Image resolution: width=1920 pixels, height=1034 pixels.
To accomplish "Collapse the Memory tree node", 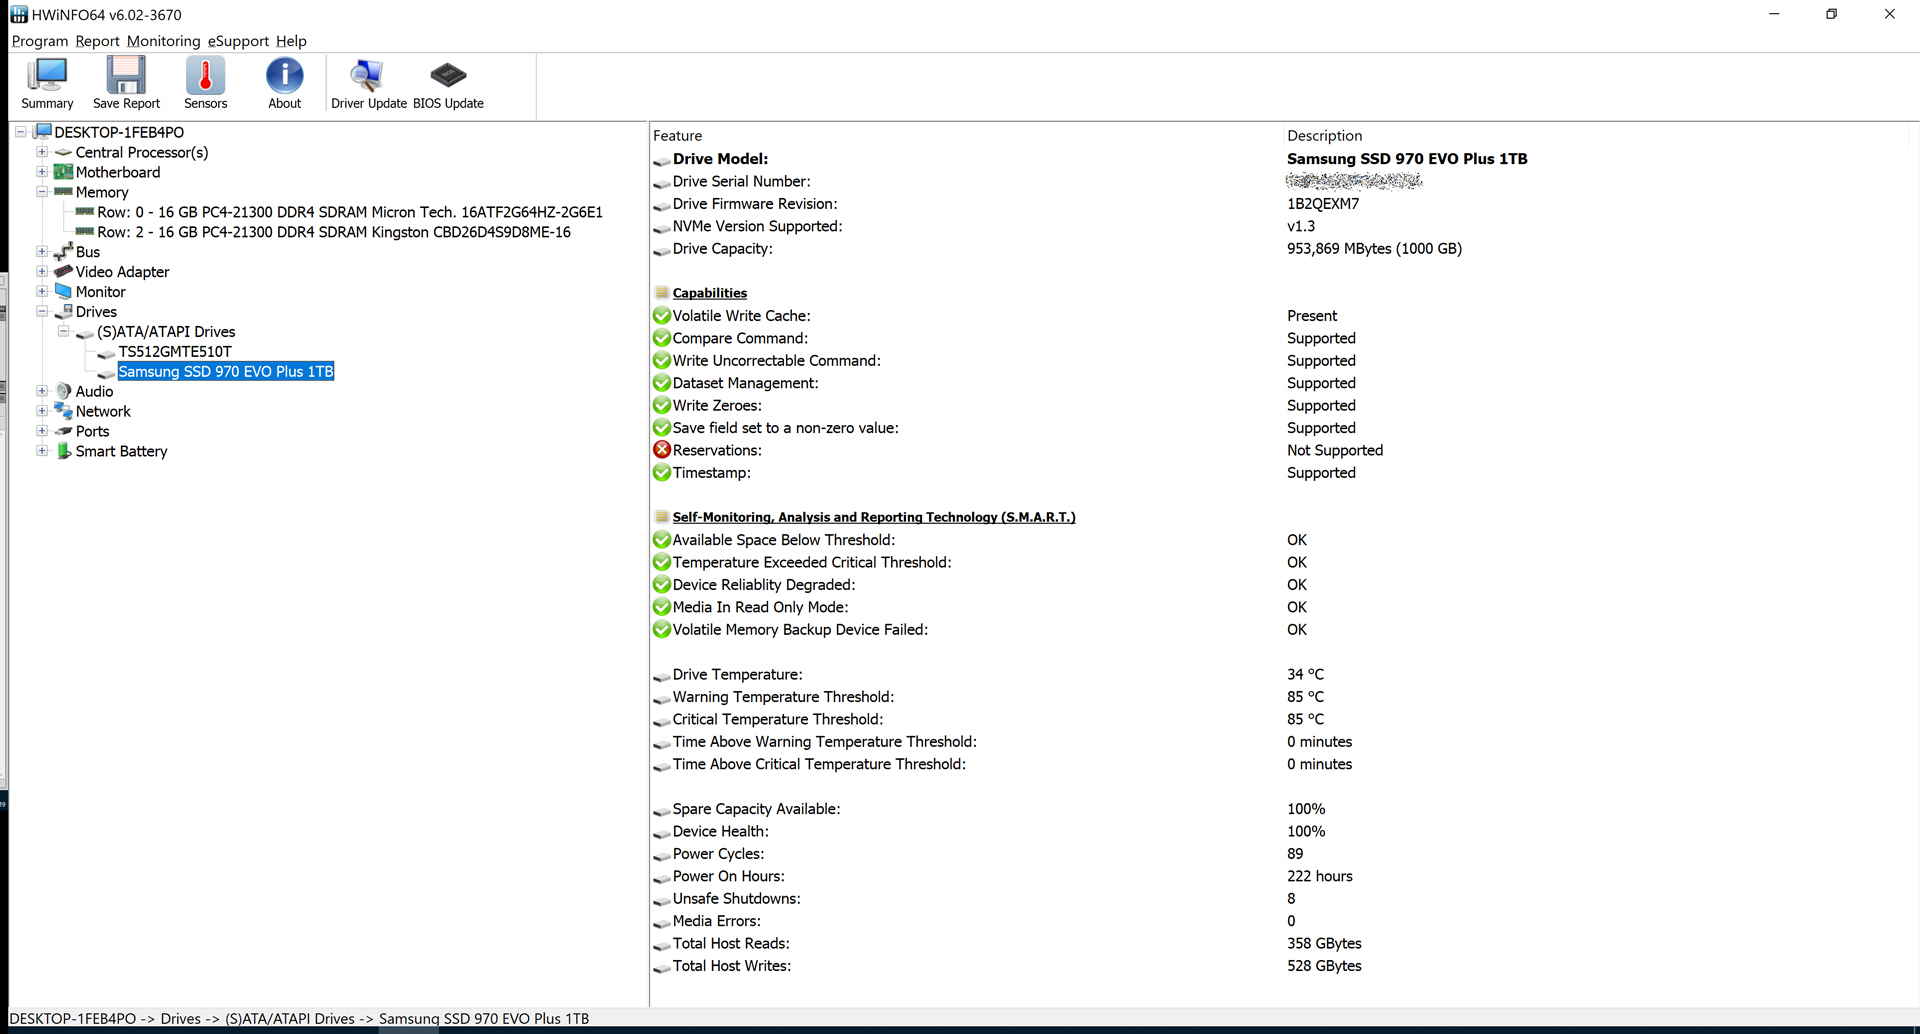I will 42,192.
